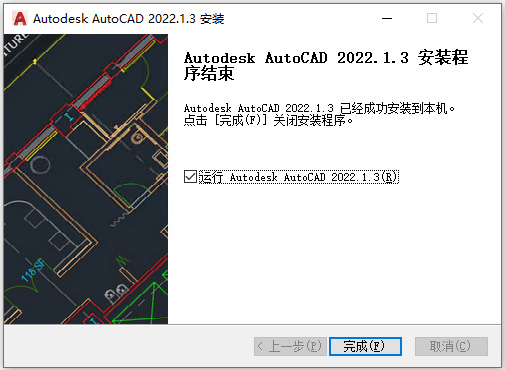Click the 完成(F) finish button
This screenshot has height=370, width=505.
coord(365,346)
